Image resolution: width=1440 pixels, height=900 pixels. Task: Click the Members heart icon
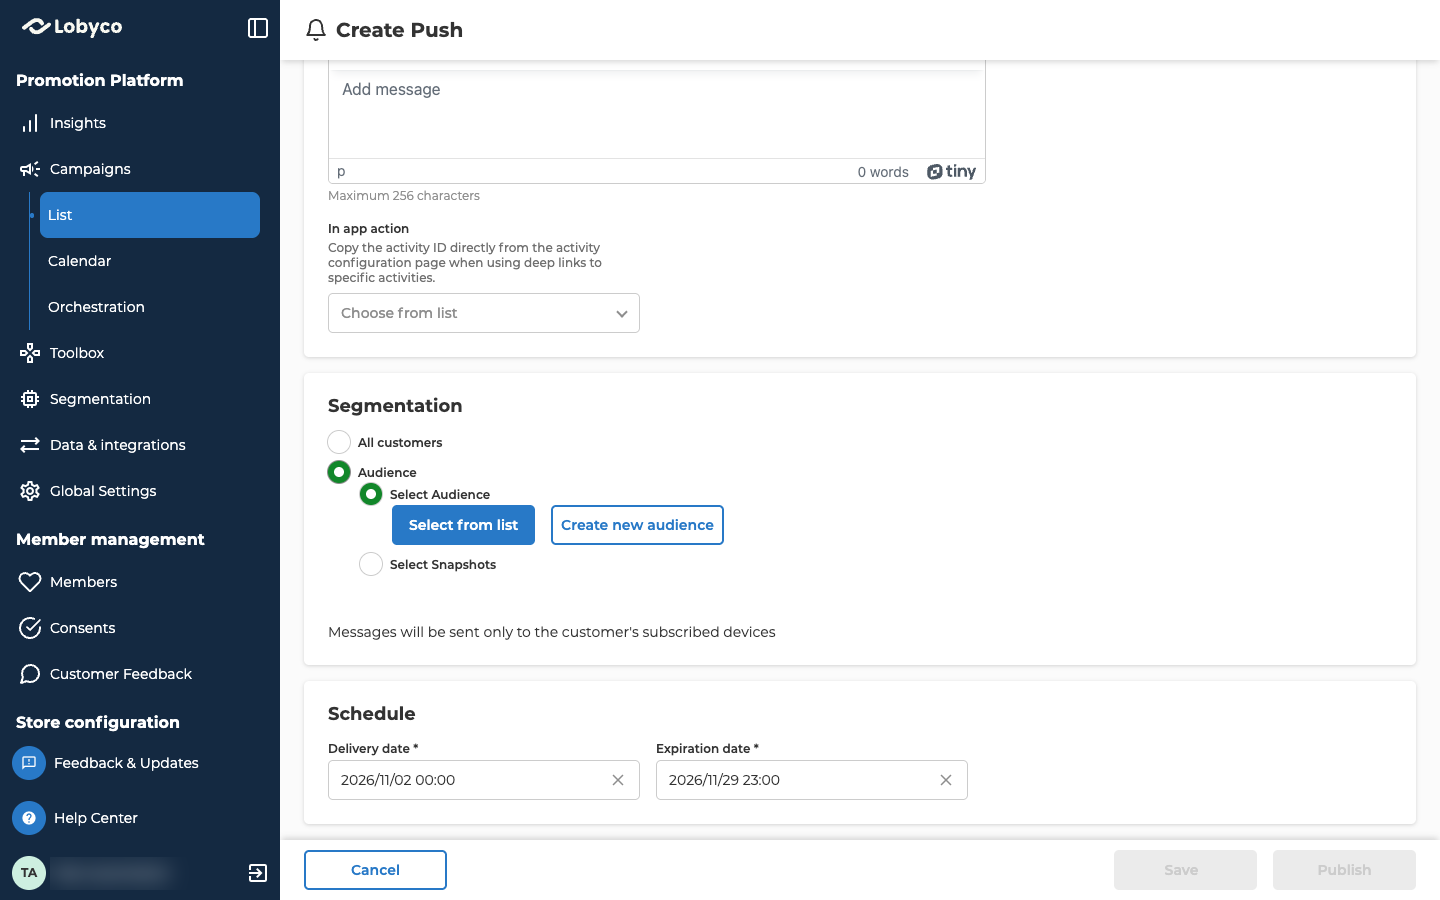point(30,582)
